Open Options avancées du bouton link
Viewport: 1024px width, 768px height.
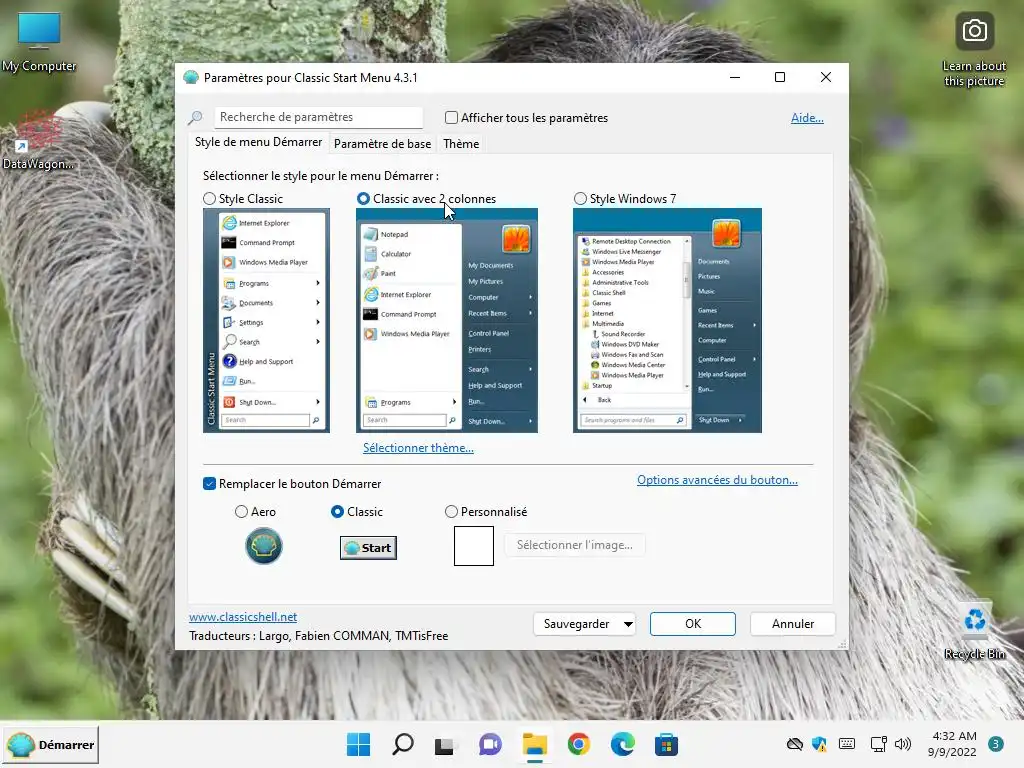pos(717,480)
